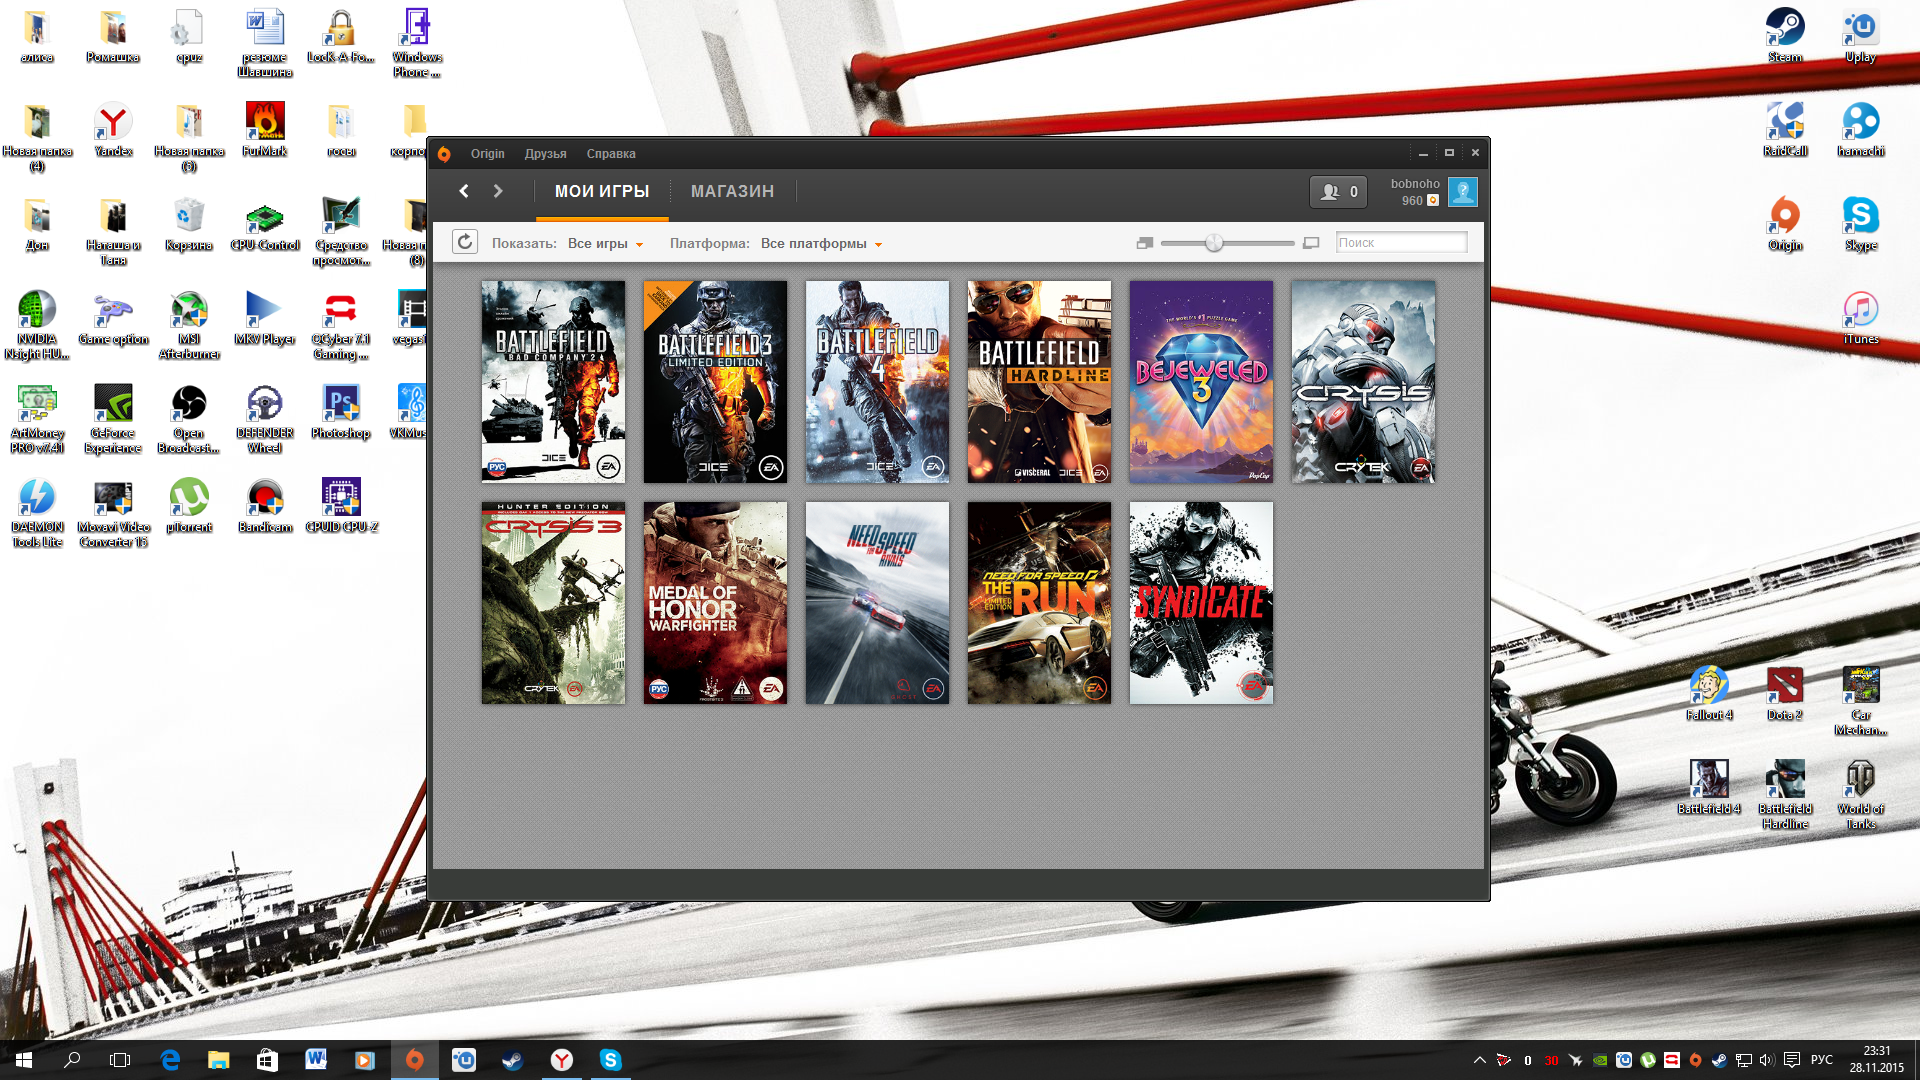Click the game tile size slider
Viewport: 1920px width, 1080px height.
point(1214,243)
